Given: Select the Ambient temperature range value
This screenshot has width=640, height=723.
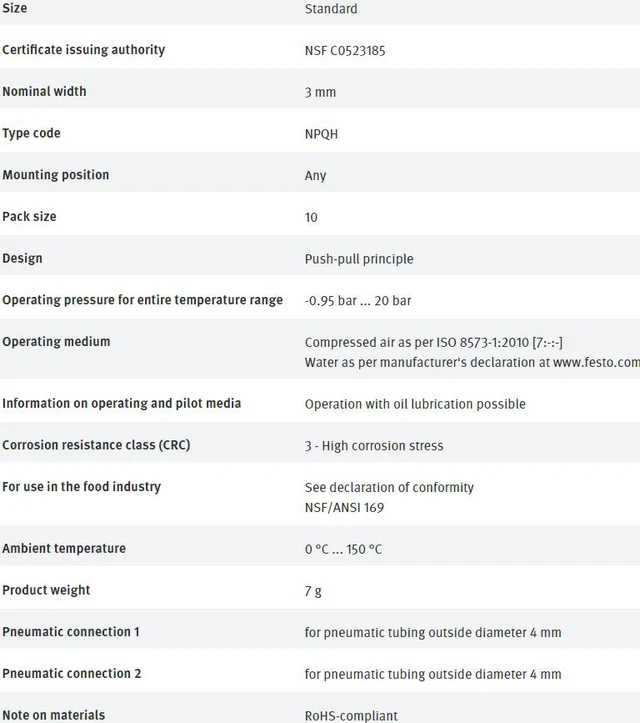Looking at the screenshot, I should click(x=344, y=549).
